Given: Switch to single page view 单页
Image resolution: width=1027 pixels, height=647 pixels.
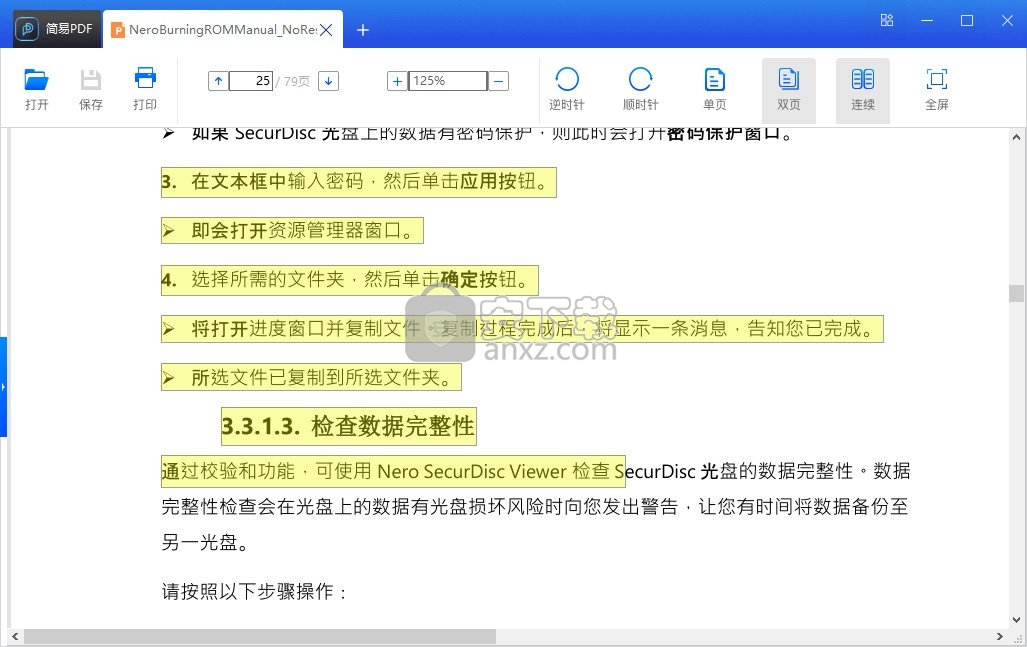Looking at the screenshot, I should 715,90.
